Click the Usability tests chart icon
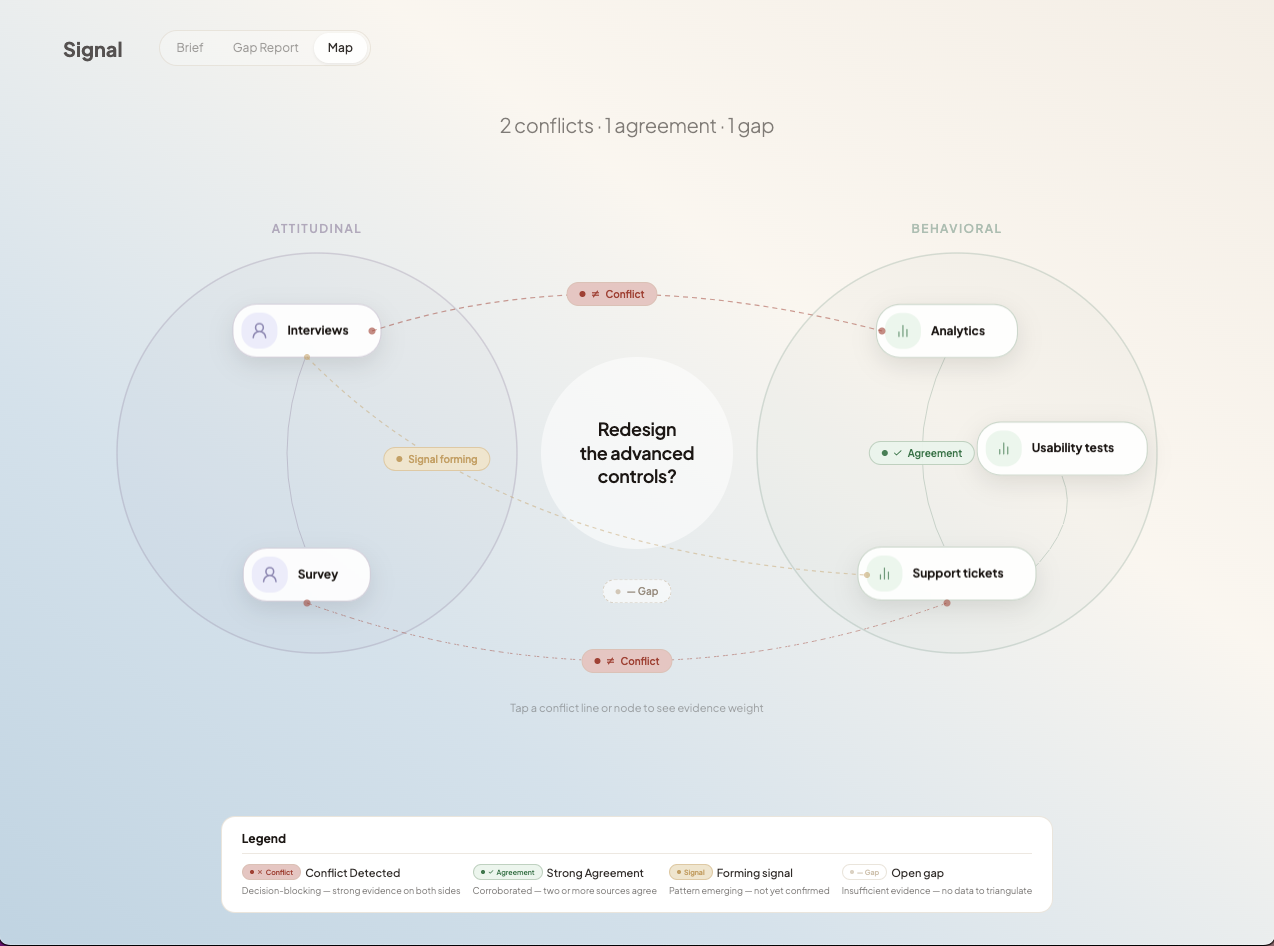Screen dimensions: 1274x946 pos(1003,448)
